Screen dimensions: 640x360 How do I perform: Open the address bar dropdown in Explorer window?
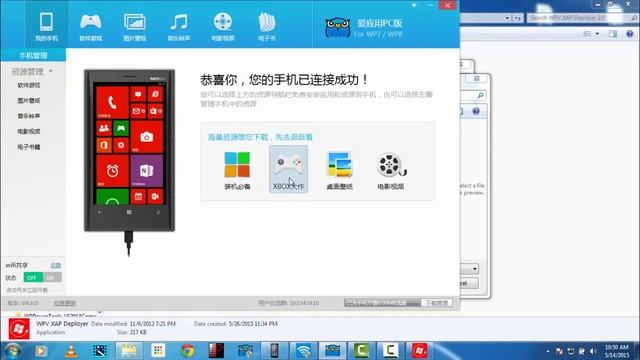[x=507, y=18]
